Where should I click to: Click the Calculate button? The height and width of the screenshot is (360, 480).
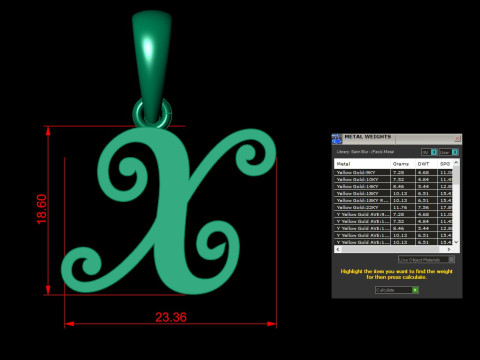click(x=397, y=290)
